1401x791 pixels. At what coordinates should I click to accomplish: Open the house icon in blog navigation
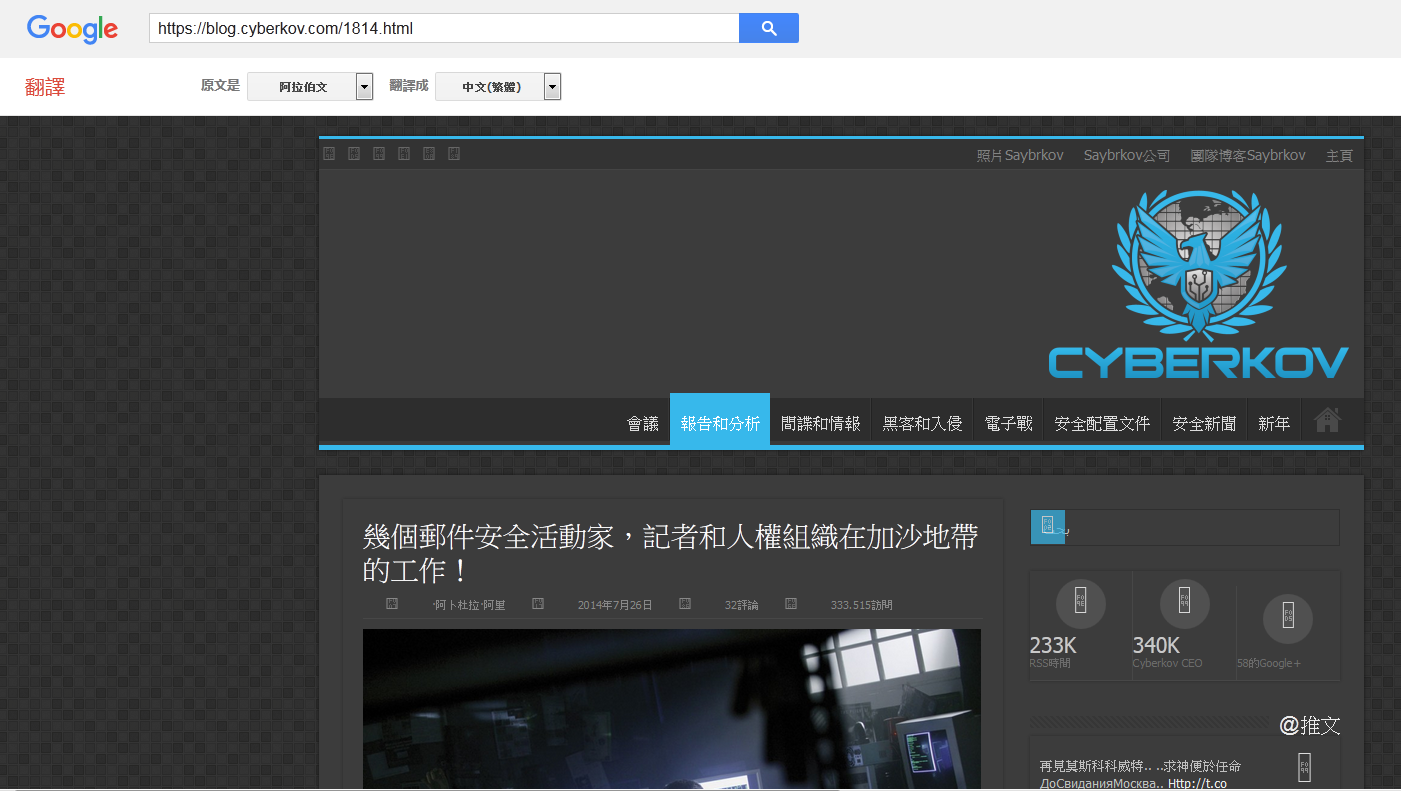pyautogui.click(x=1327, y=420)
